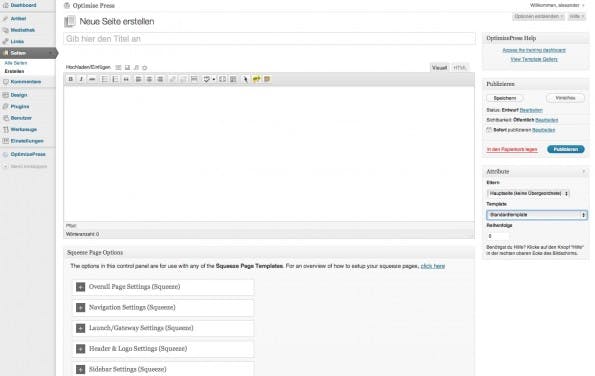Screen dimensions: 595x376
Task: Open Kommentare in the sidebar
Action: point(26,82)
